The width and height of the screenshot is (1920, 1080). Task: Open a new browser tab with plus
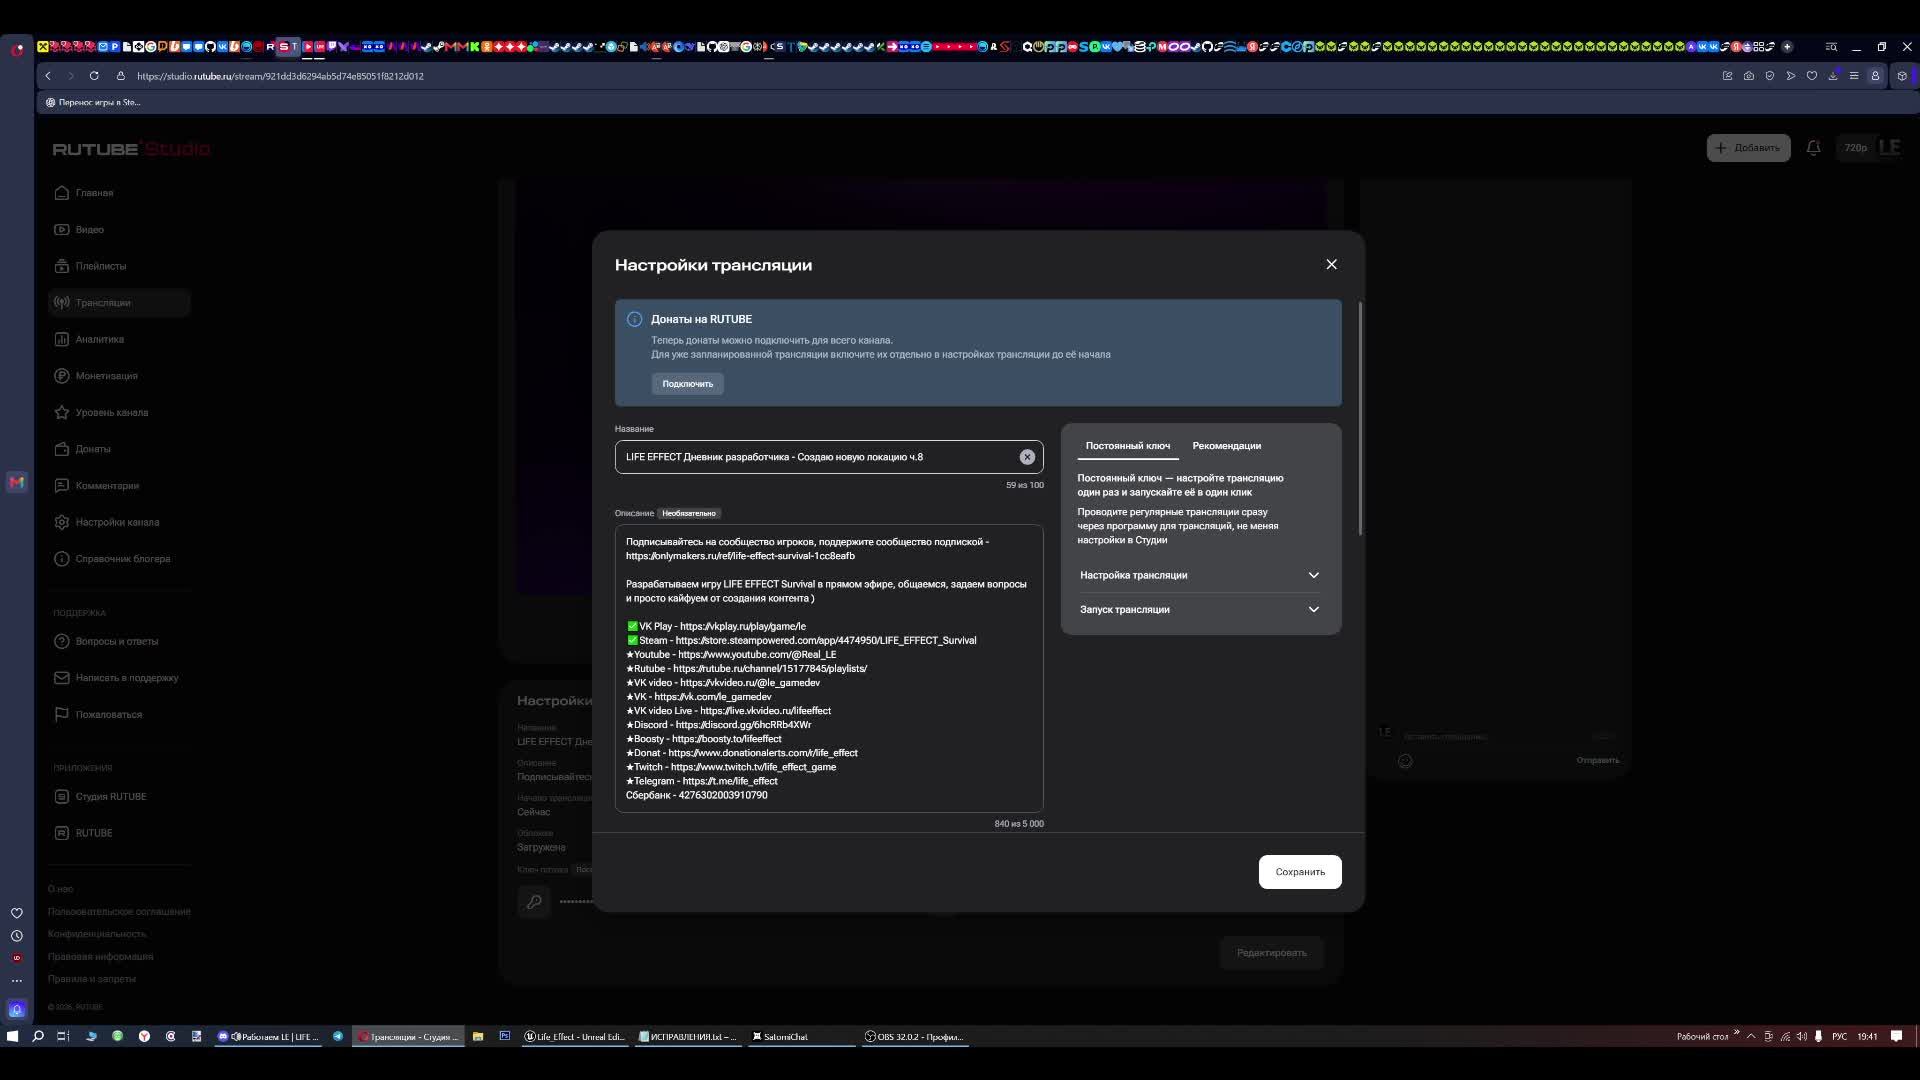(x=1787, y=47)
